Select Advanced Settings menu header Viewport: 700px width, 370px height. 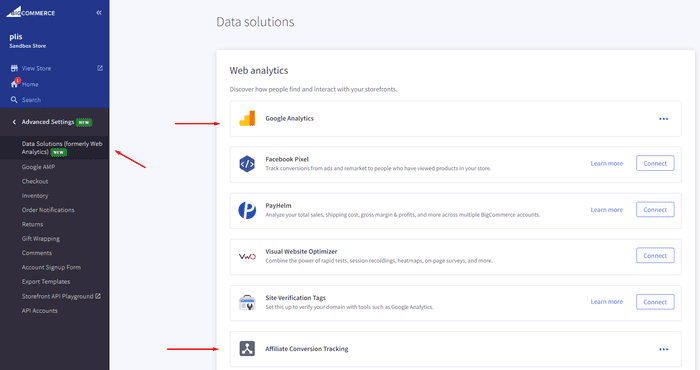point(48,122)
